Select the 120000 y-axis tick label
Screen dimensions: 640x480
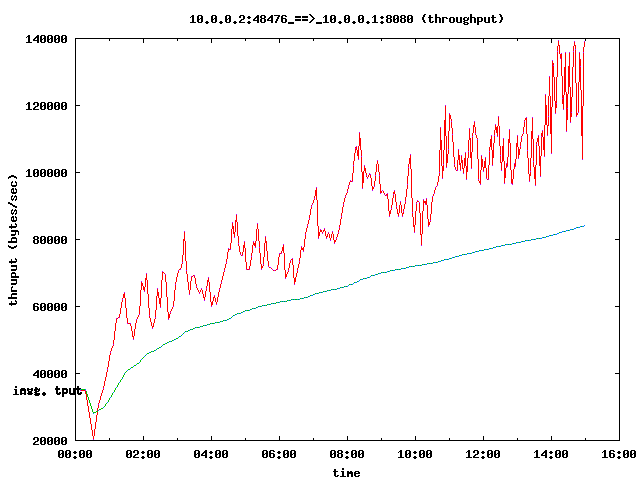pos(46,106)
